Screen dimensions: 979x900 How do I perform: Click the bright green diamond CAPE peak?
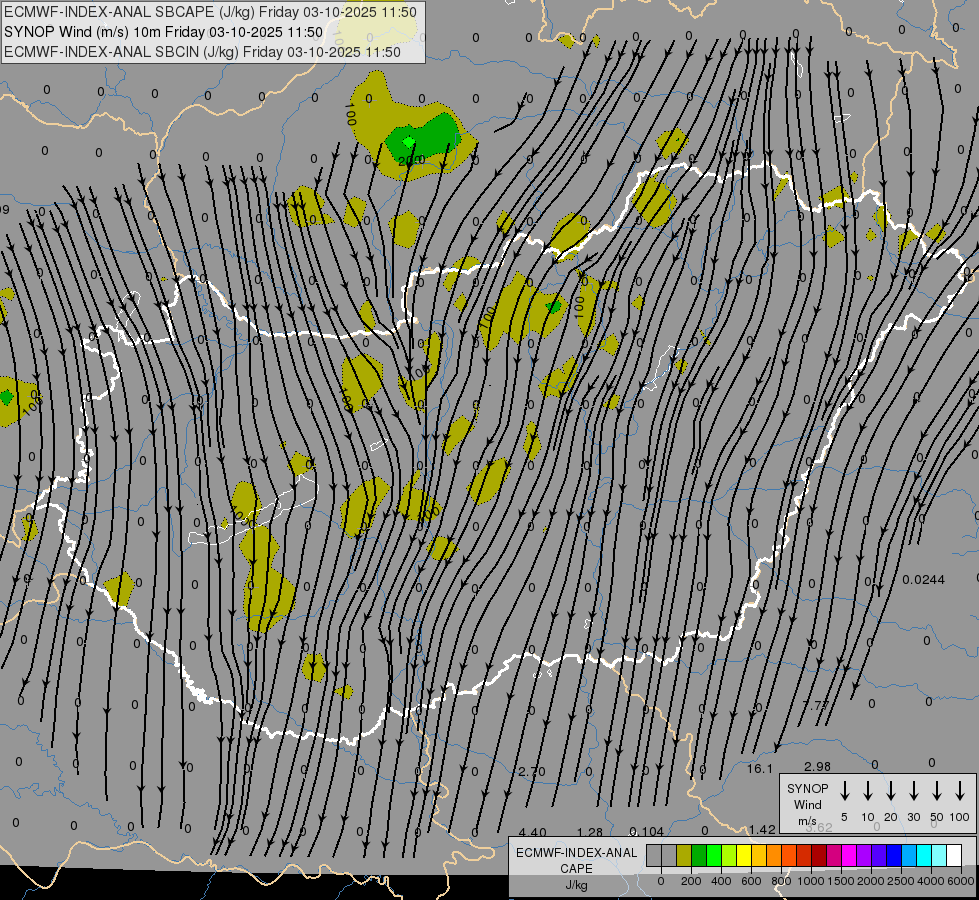click(408, 142)
